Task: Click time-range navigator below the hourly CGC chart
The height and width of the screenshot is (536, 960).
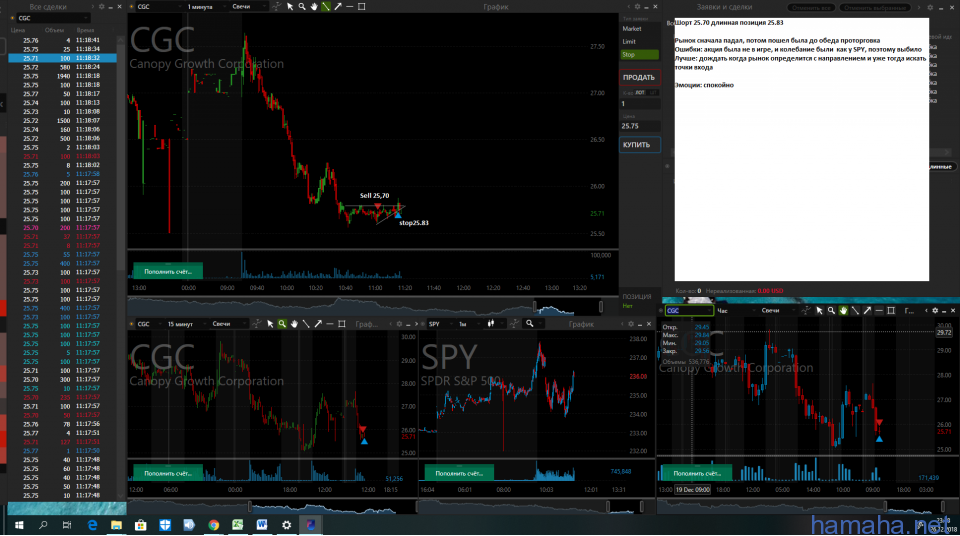Action: pyautogui.click(x=806, y=505)
